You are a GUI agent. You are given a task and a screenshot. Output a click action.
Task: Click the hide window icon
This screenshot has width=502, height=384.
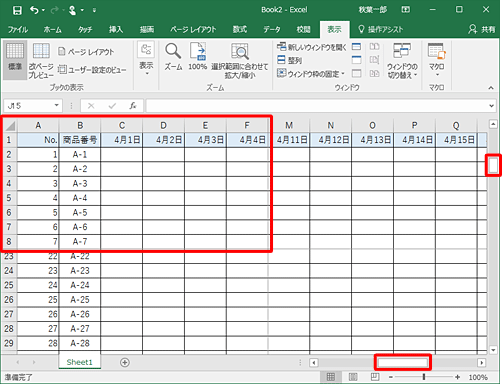pos(356,60)
